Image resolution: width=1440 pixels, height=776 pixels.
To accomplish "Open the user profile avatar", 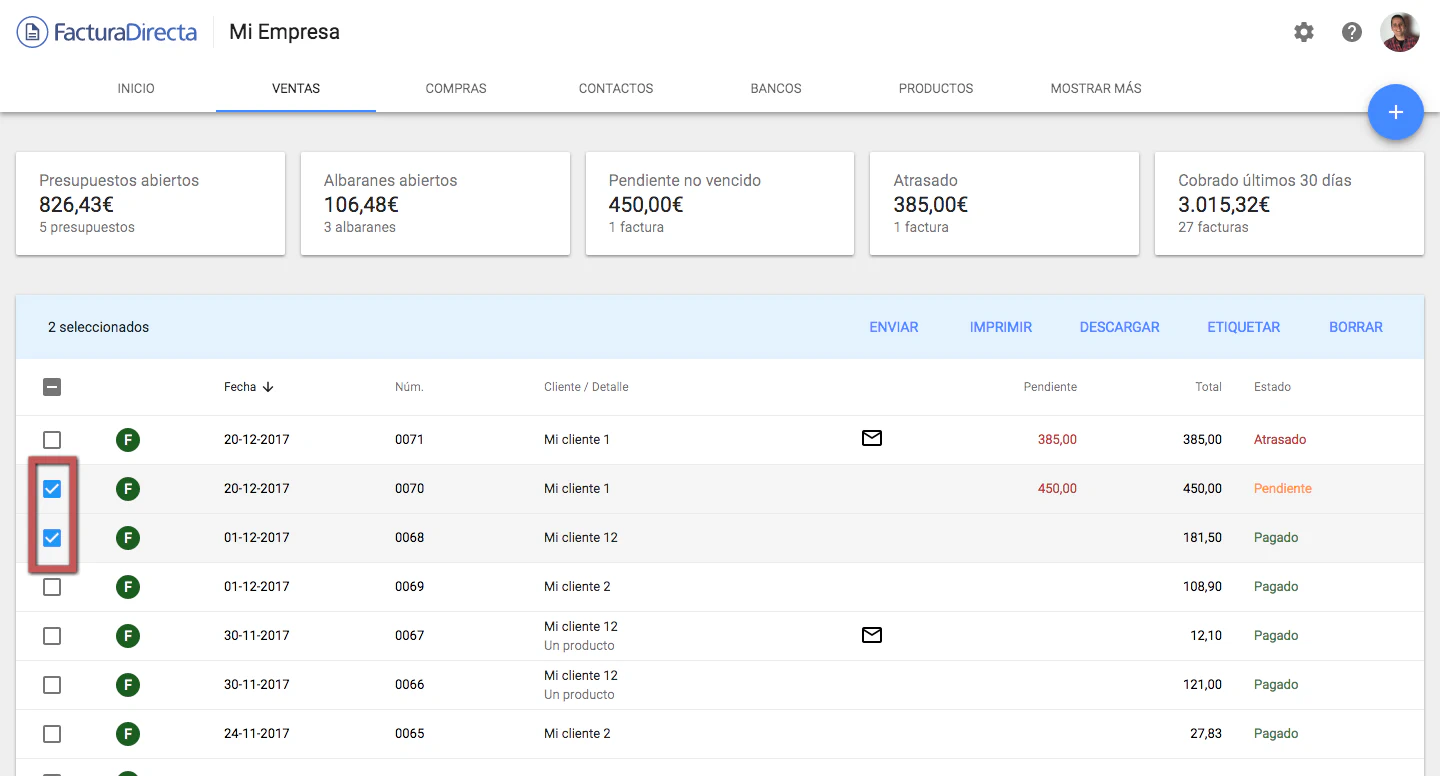I will pyautogui.click(x=1399, y=32).
